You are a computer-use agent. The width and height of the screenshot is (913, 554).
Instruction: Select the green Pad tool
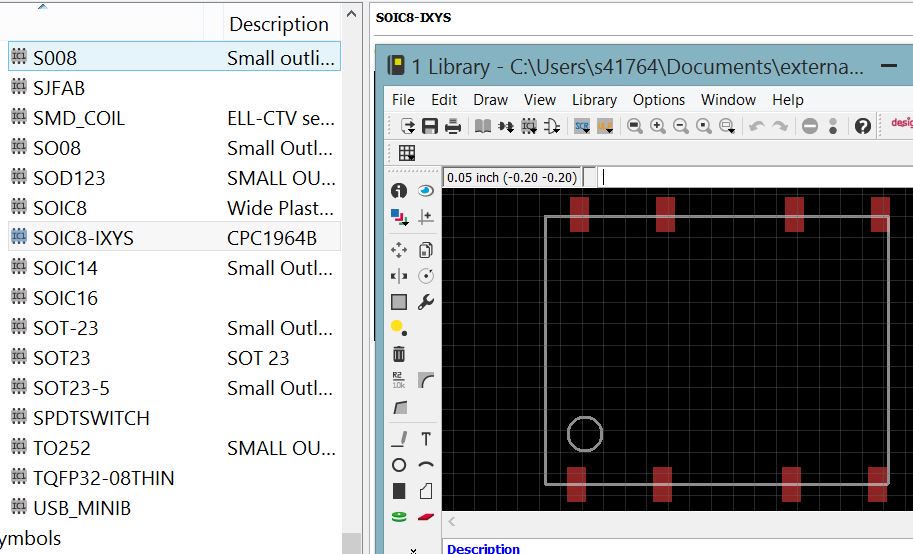(x=399, y=516)
